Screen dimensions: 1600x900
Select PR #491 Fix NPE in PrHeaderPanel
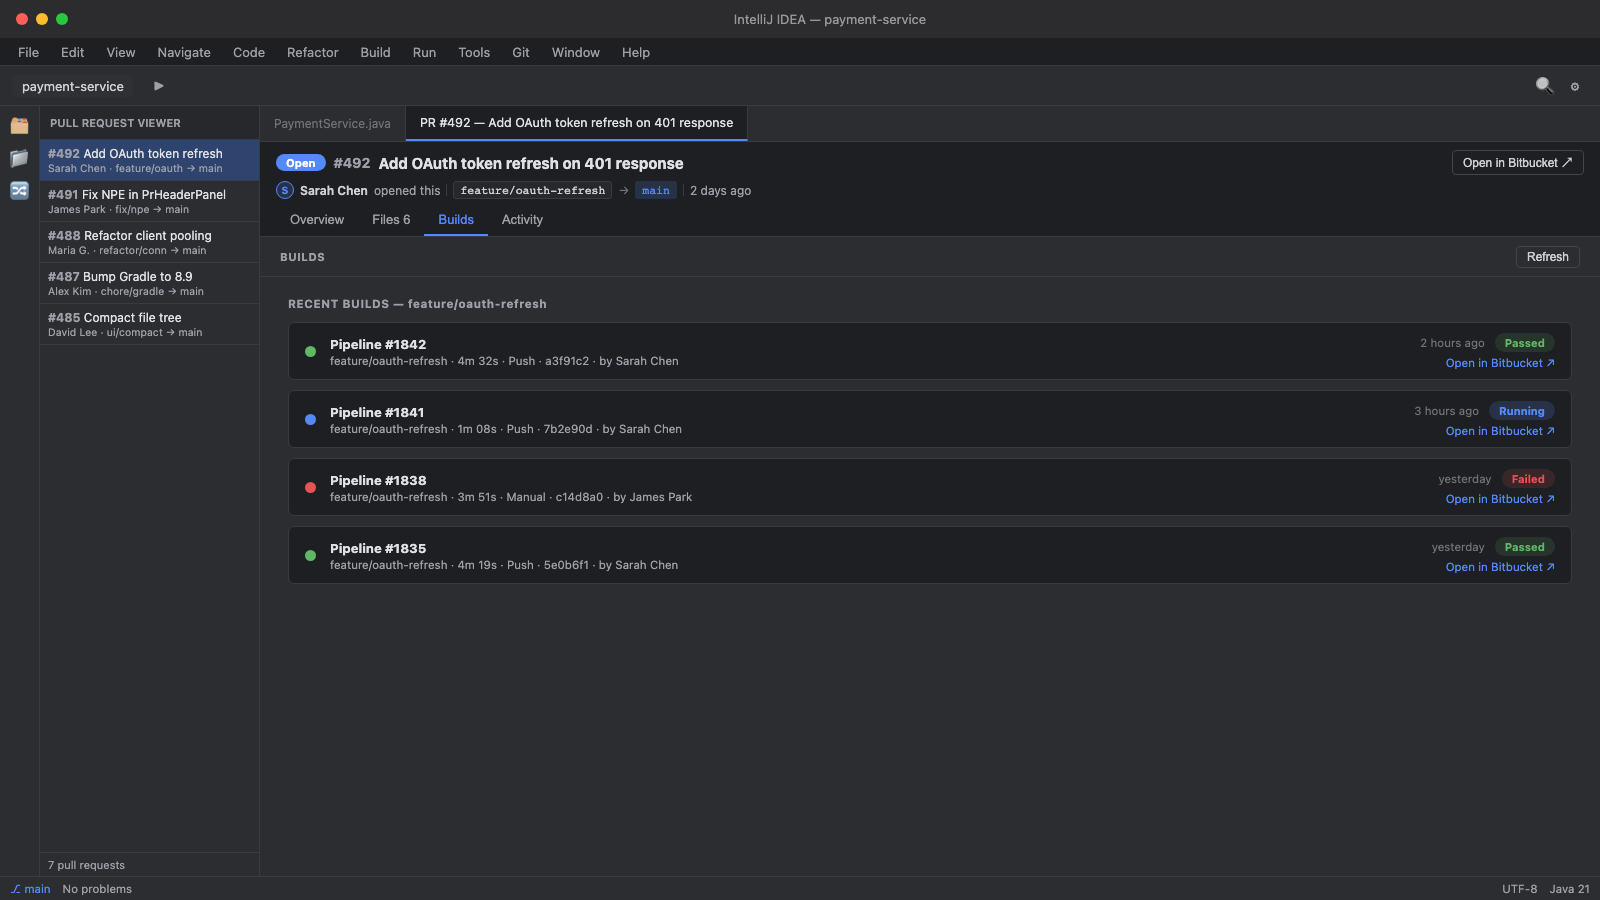pos(149,201)
